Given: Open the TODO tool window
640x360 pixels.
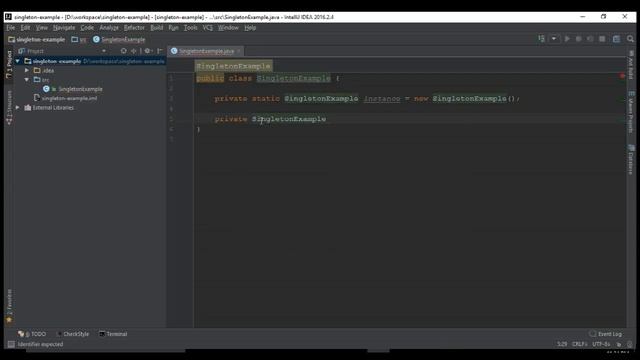Looking at the screenshot, I should [x=32, y=334].
